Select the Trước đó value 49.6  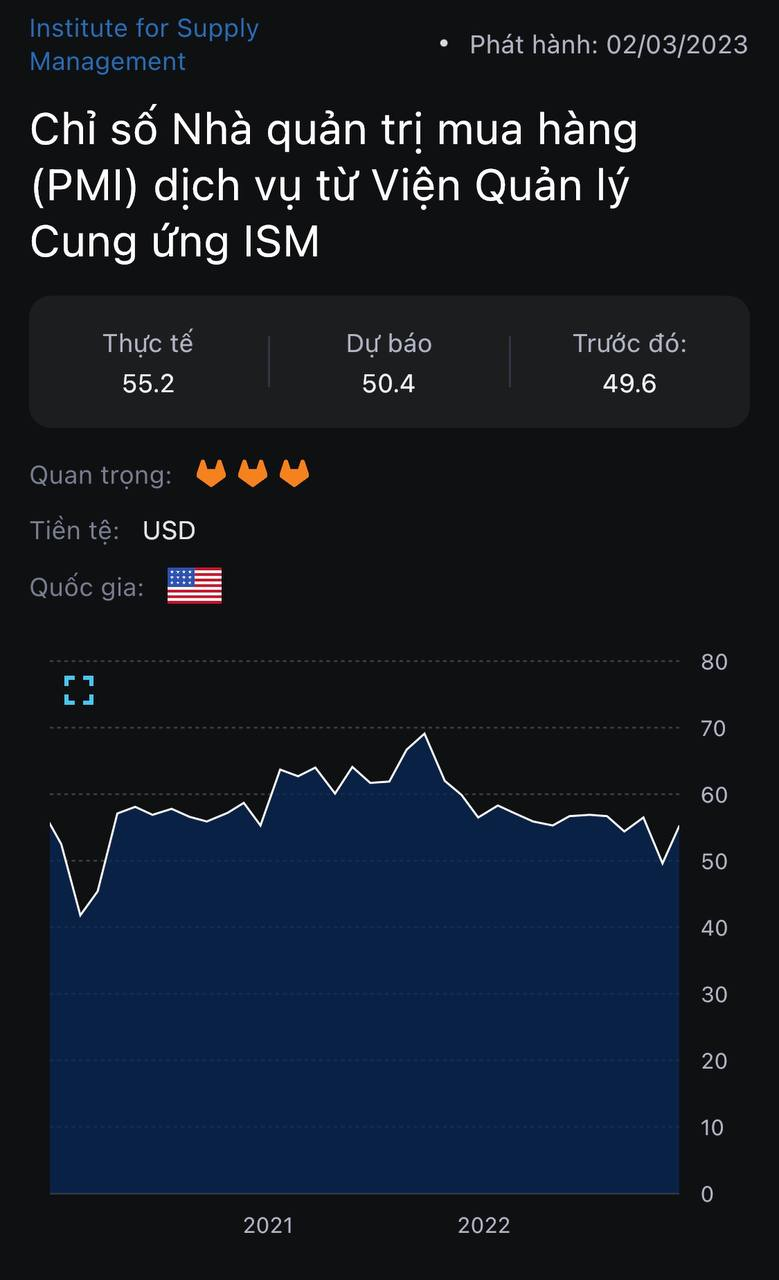tap(629, 384)
